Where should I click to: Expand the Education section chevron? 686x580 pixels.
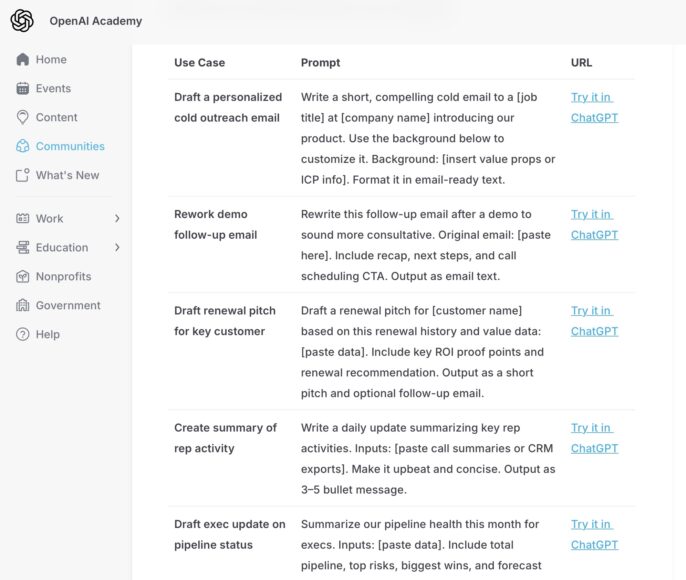[117, 248]
